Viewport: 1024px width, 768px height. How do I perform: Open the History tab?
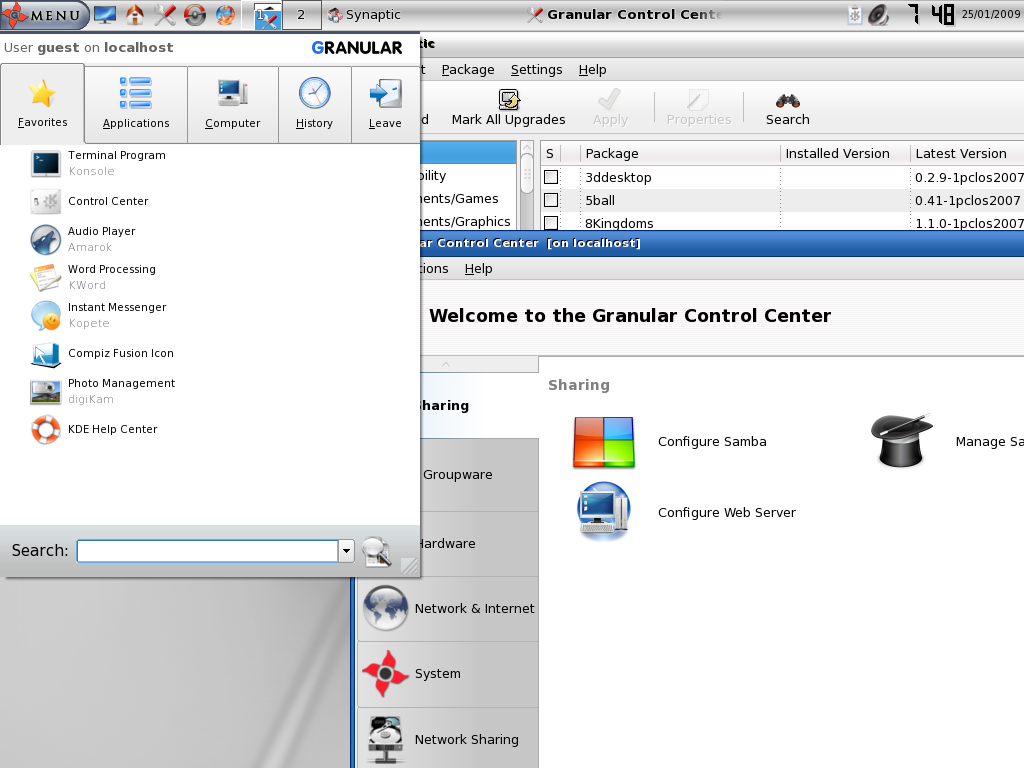(x=314, y=104)
